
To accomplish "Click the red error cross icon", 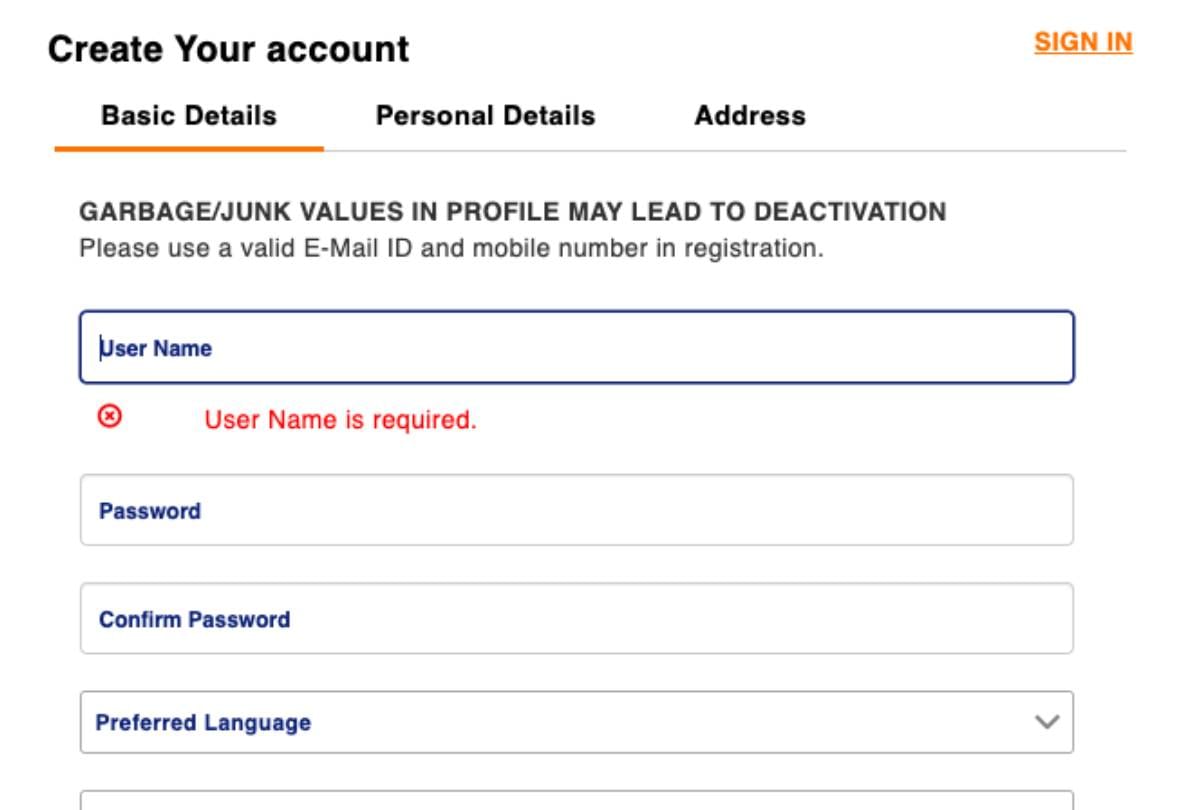I will tap(110, 416).
